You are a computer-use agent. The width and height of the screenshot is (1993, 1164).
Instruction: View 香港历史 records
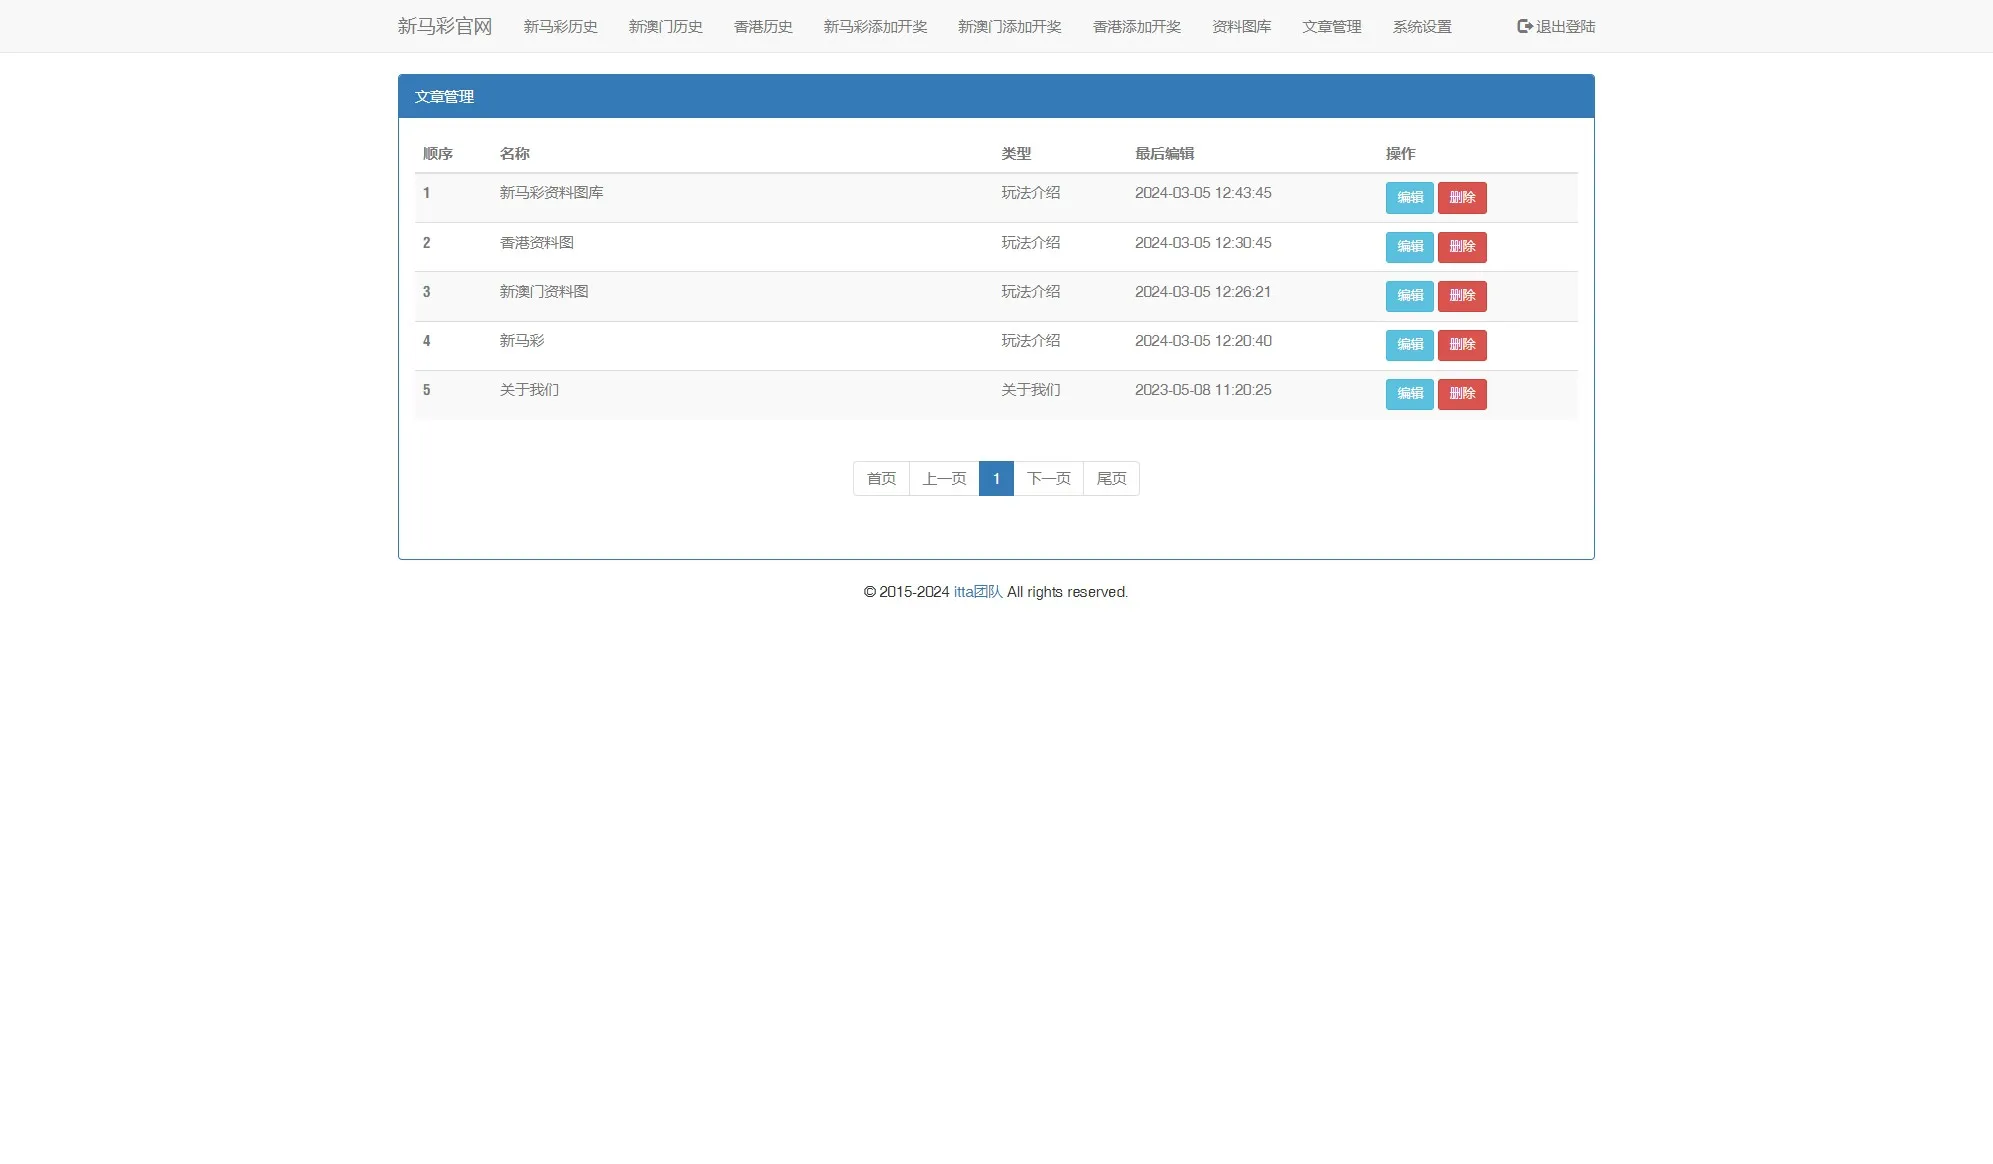(x=762, y=27)
